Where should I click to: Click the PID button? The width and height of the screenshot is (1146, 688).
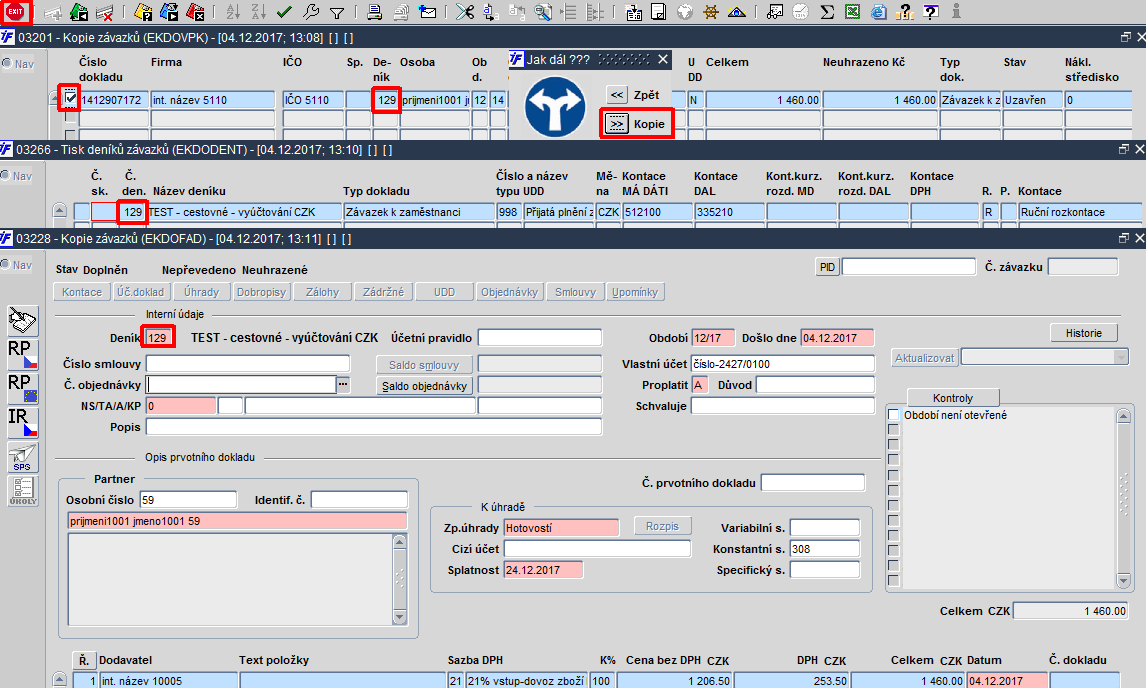(x=827, y=267)
